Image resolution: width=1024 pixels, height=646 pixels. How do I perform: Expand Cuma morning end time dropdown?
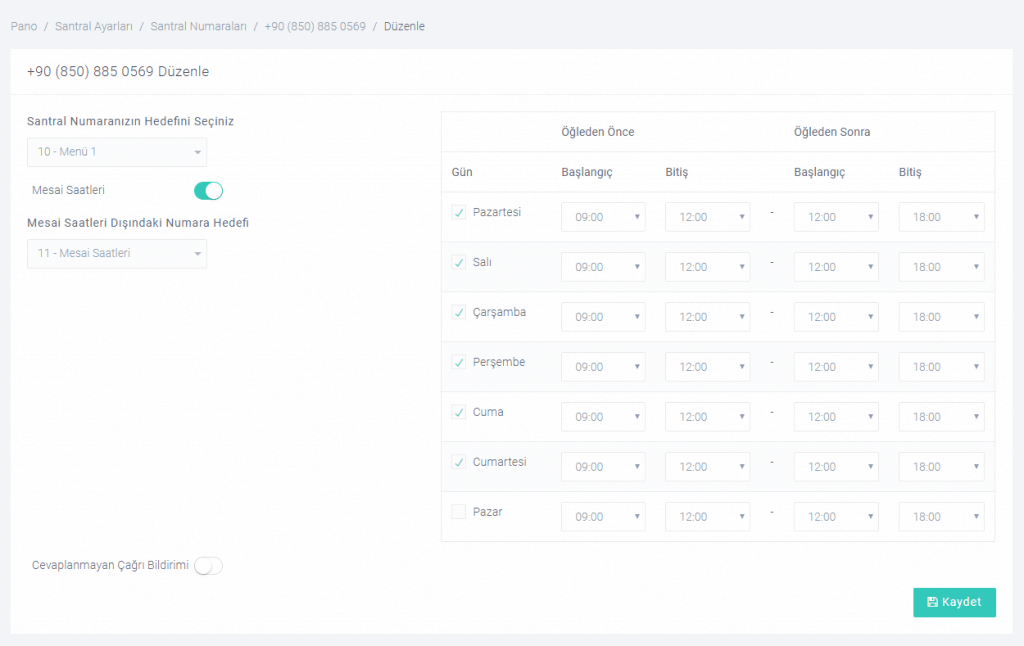point(707,417)
